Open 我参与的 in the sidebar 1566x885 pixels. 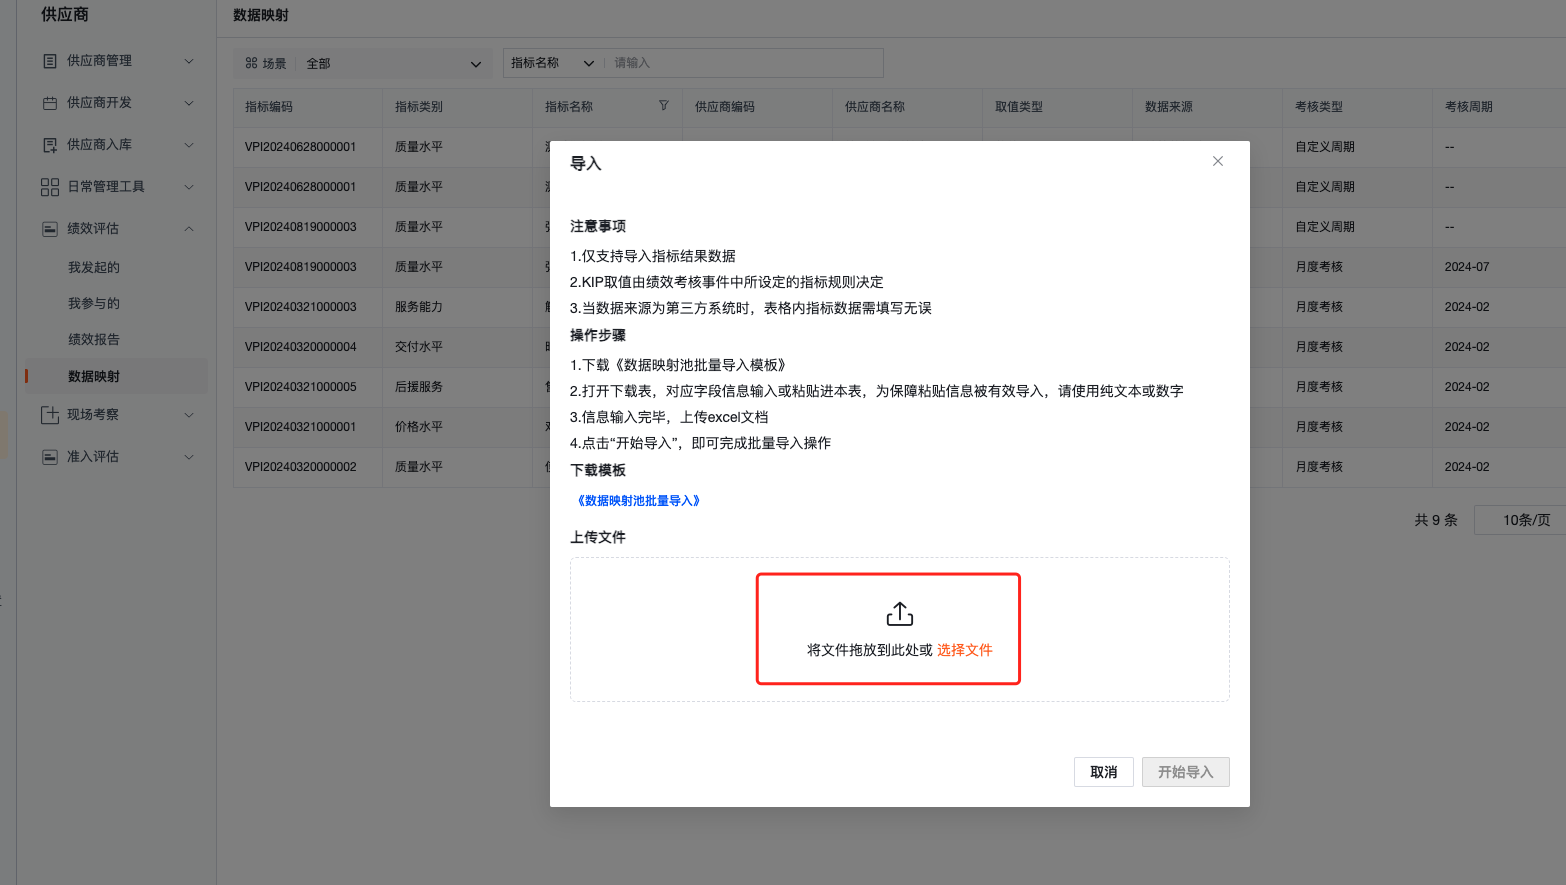click(94, 303)
